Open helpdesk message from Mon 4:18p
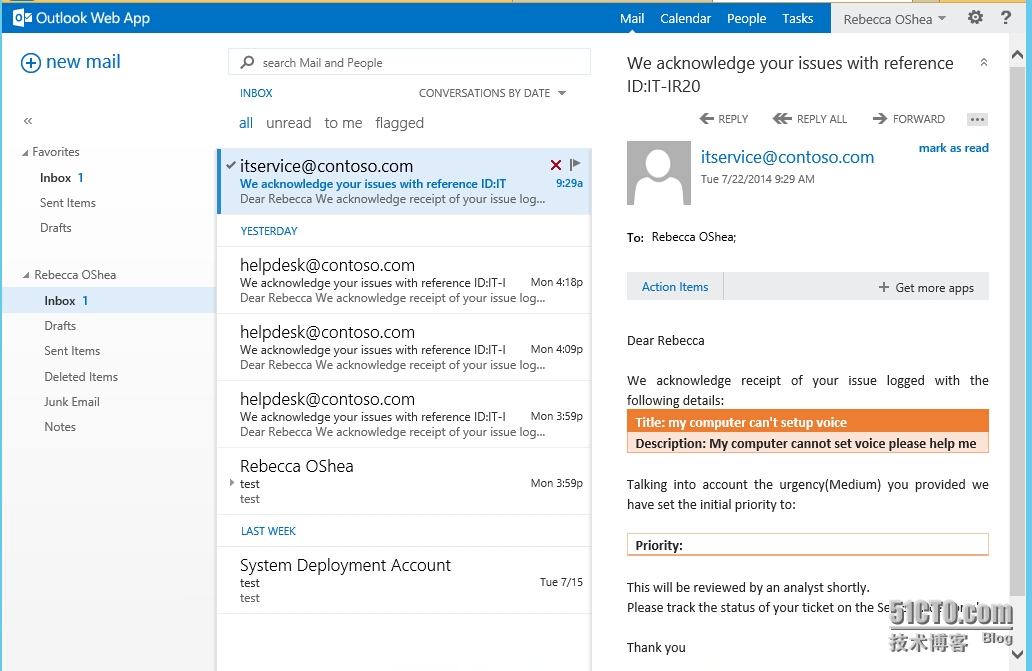The width and height of the screenshot is (1032, 671). click(403, 281)
